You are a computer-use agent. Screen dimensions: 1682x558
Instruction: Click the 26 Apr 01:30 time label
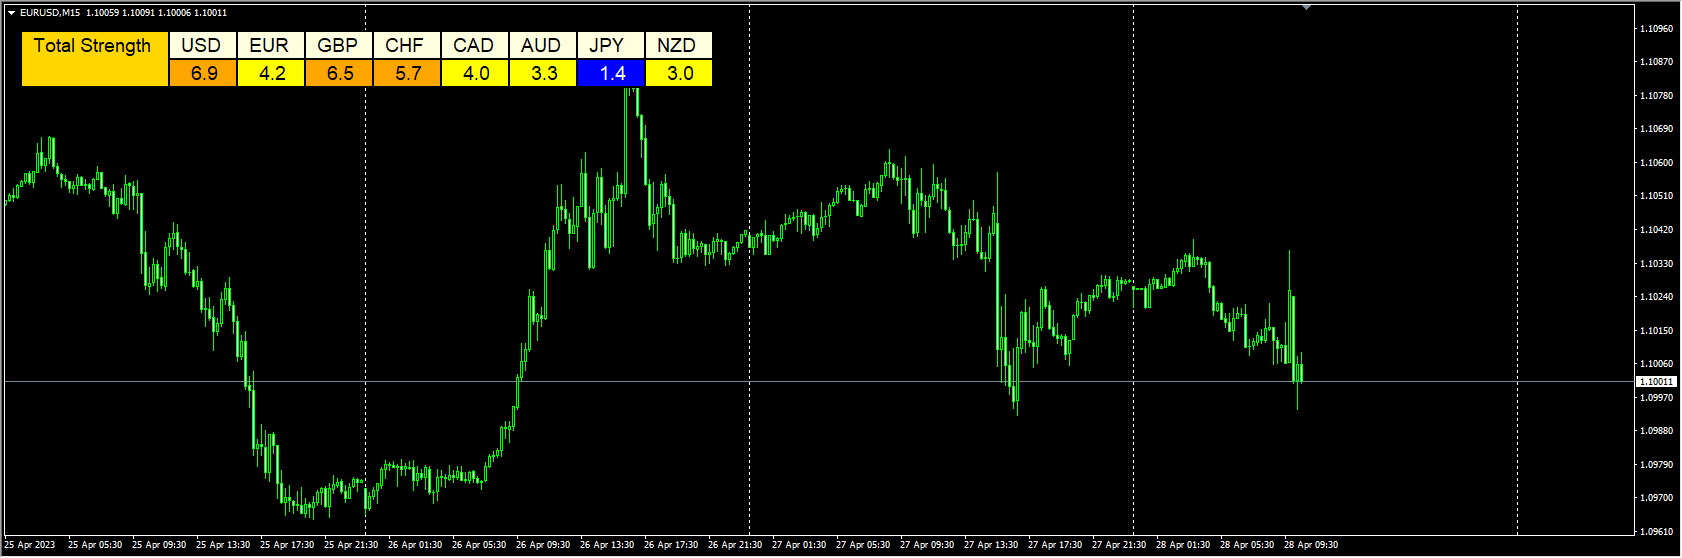415,545
